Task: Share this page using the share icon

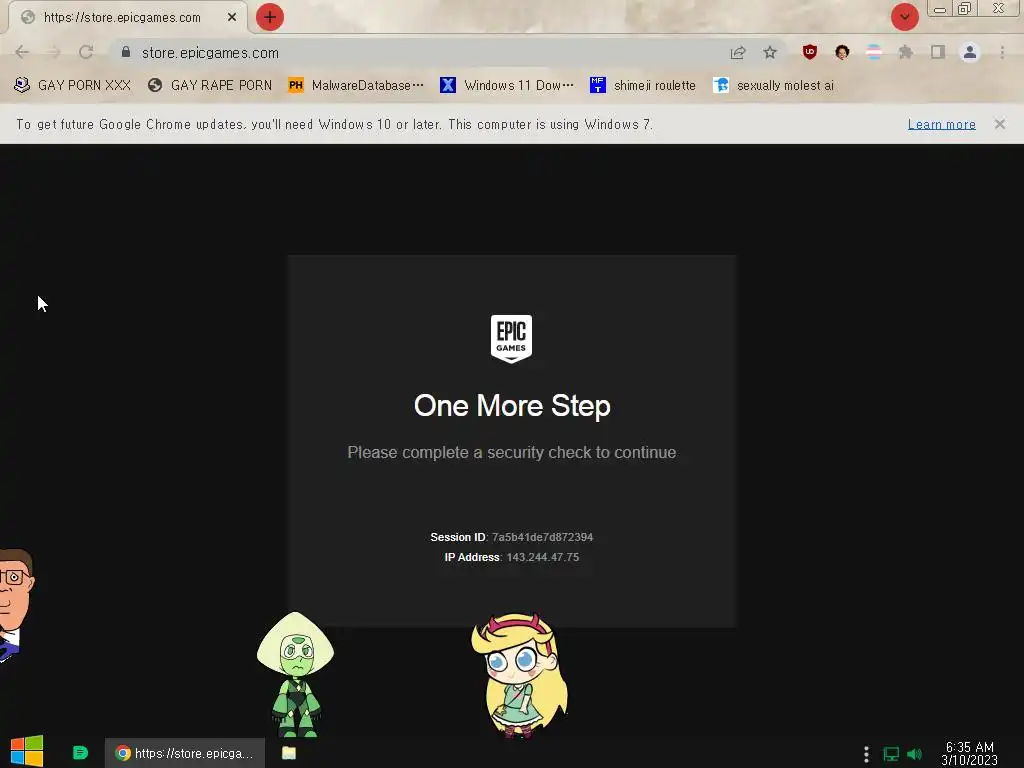Action: [x=738, y=53]
